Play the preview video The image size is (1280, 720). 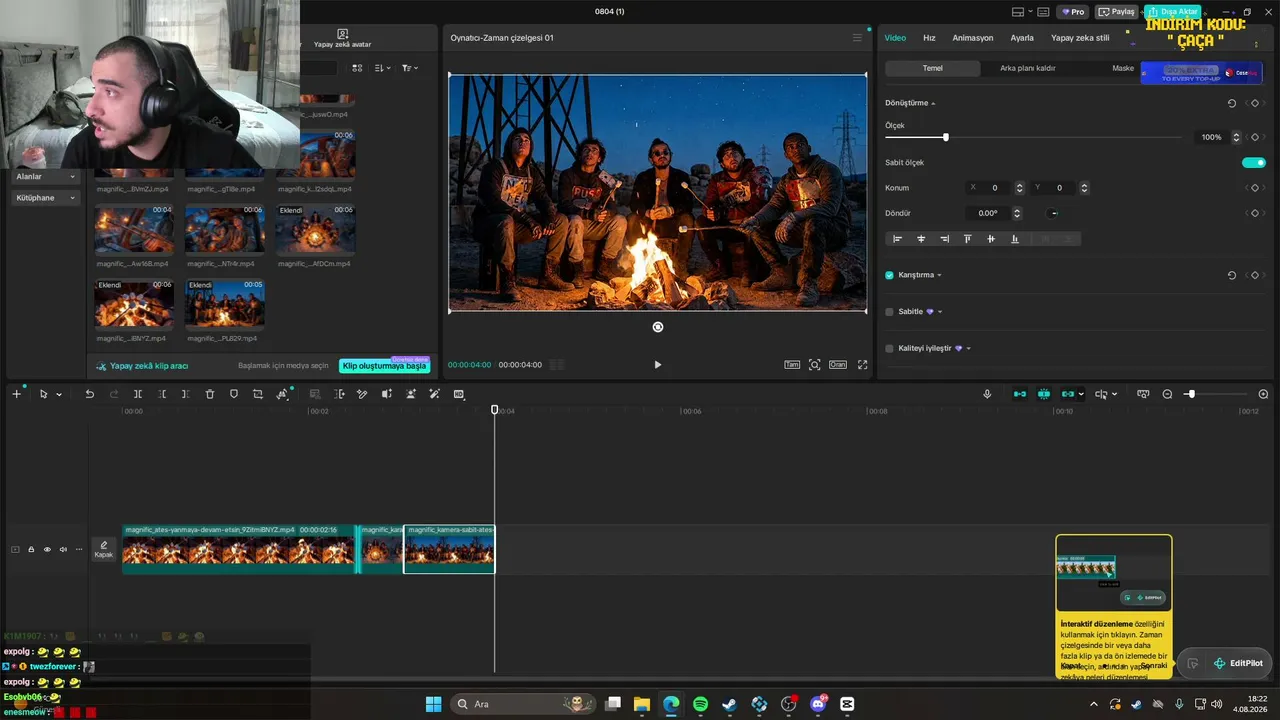pos(657,365)
